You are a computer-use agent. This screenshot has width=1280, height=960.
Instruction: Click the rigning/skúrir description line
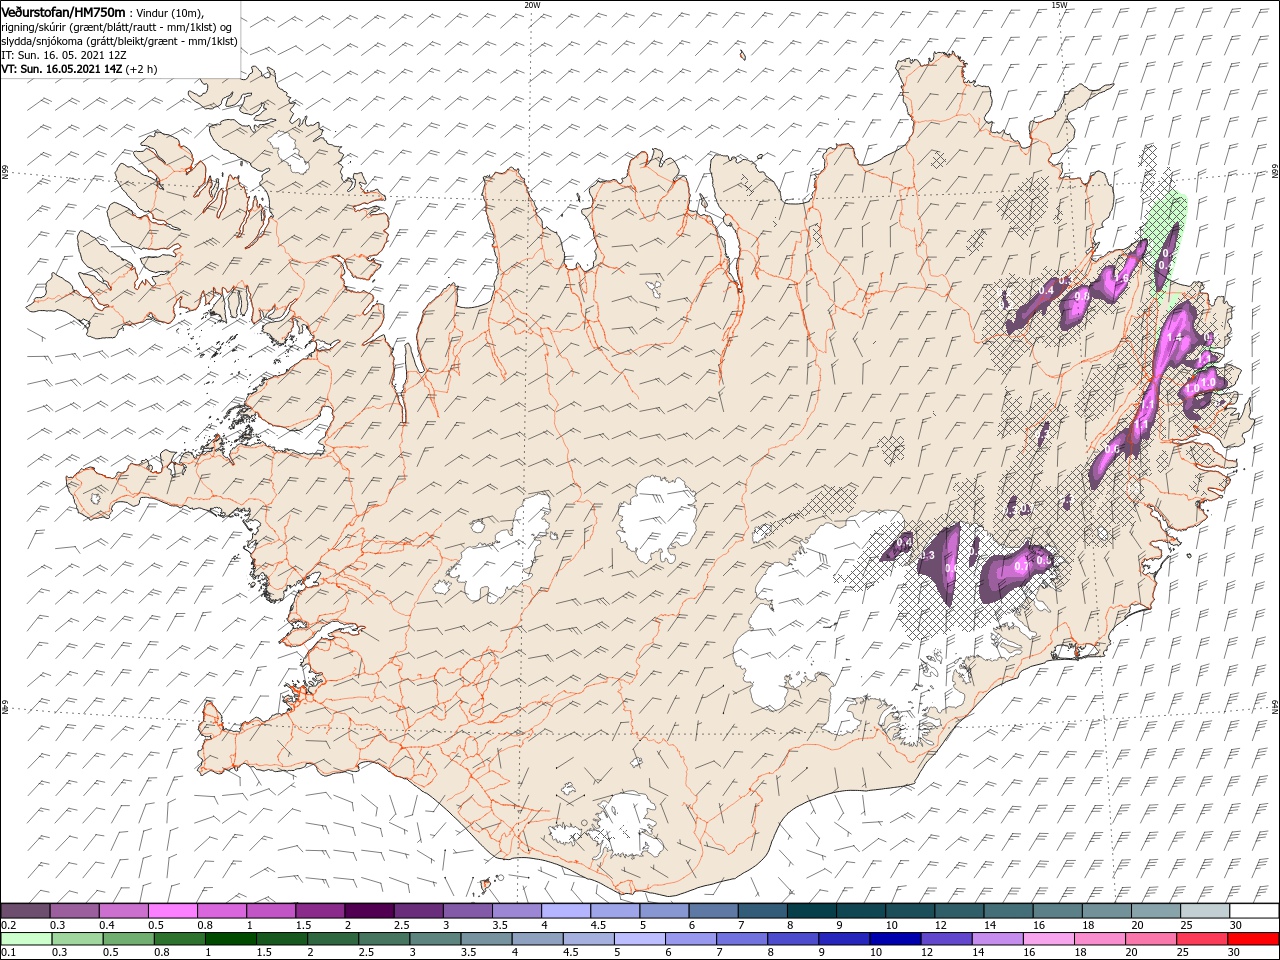tap(117, 27)
